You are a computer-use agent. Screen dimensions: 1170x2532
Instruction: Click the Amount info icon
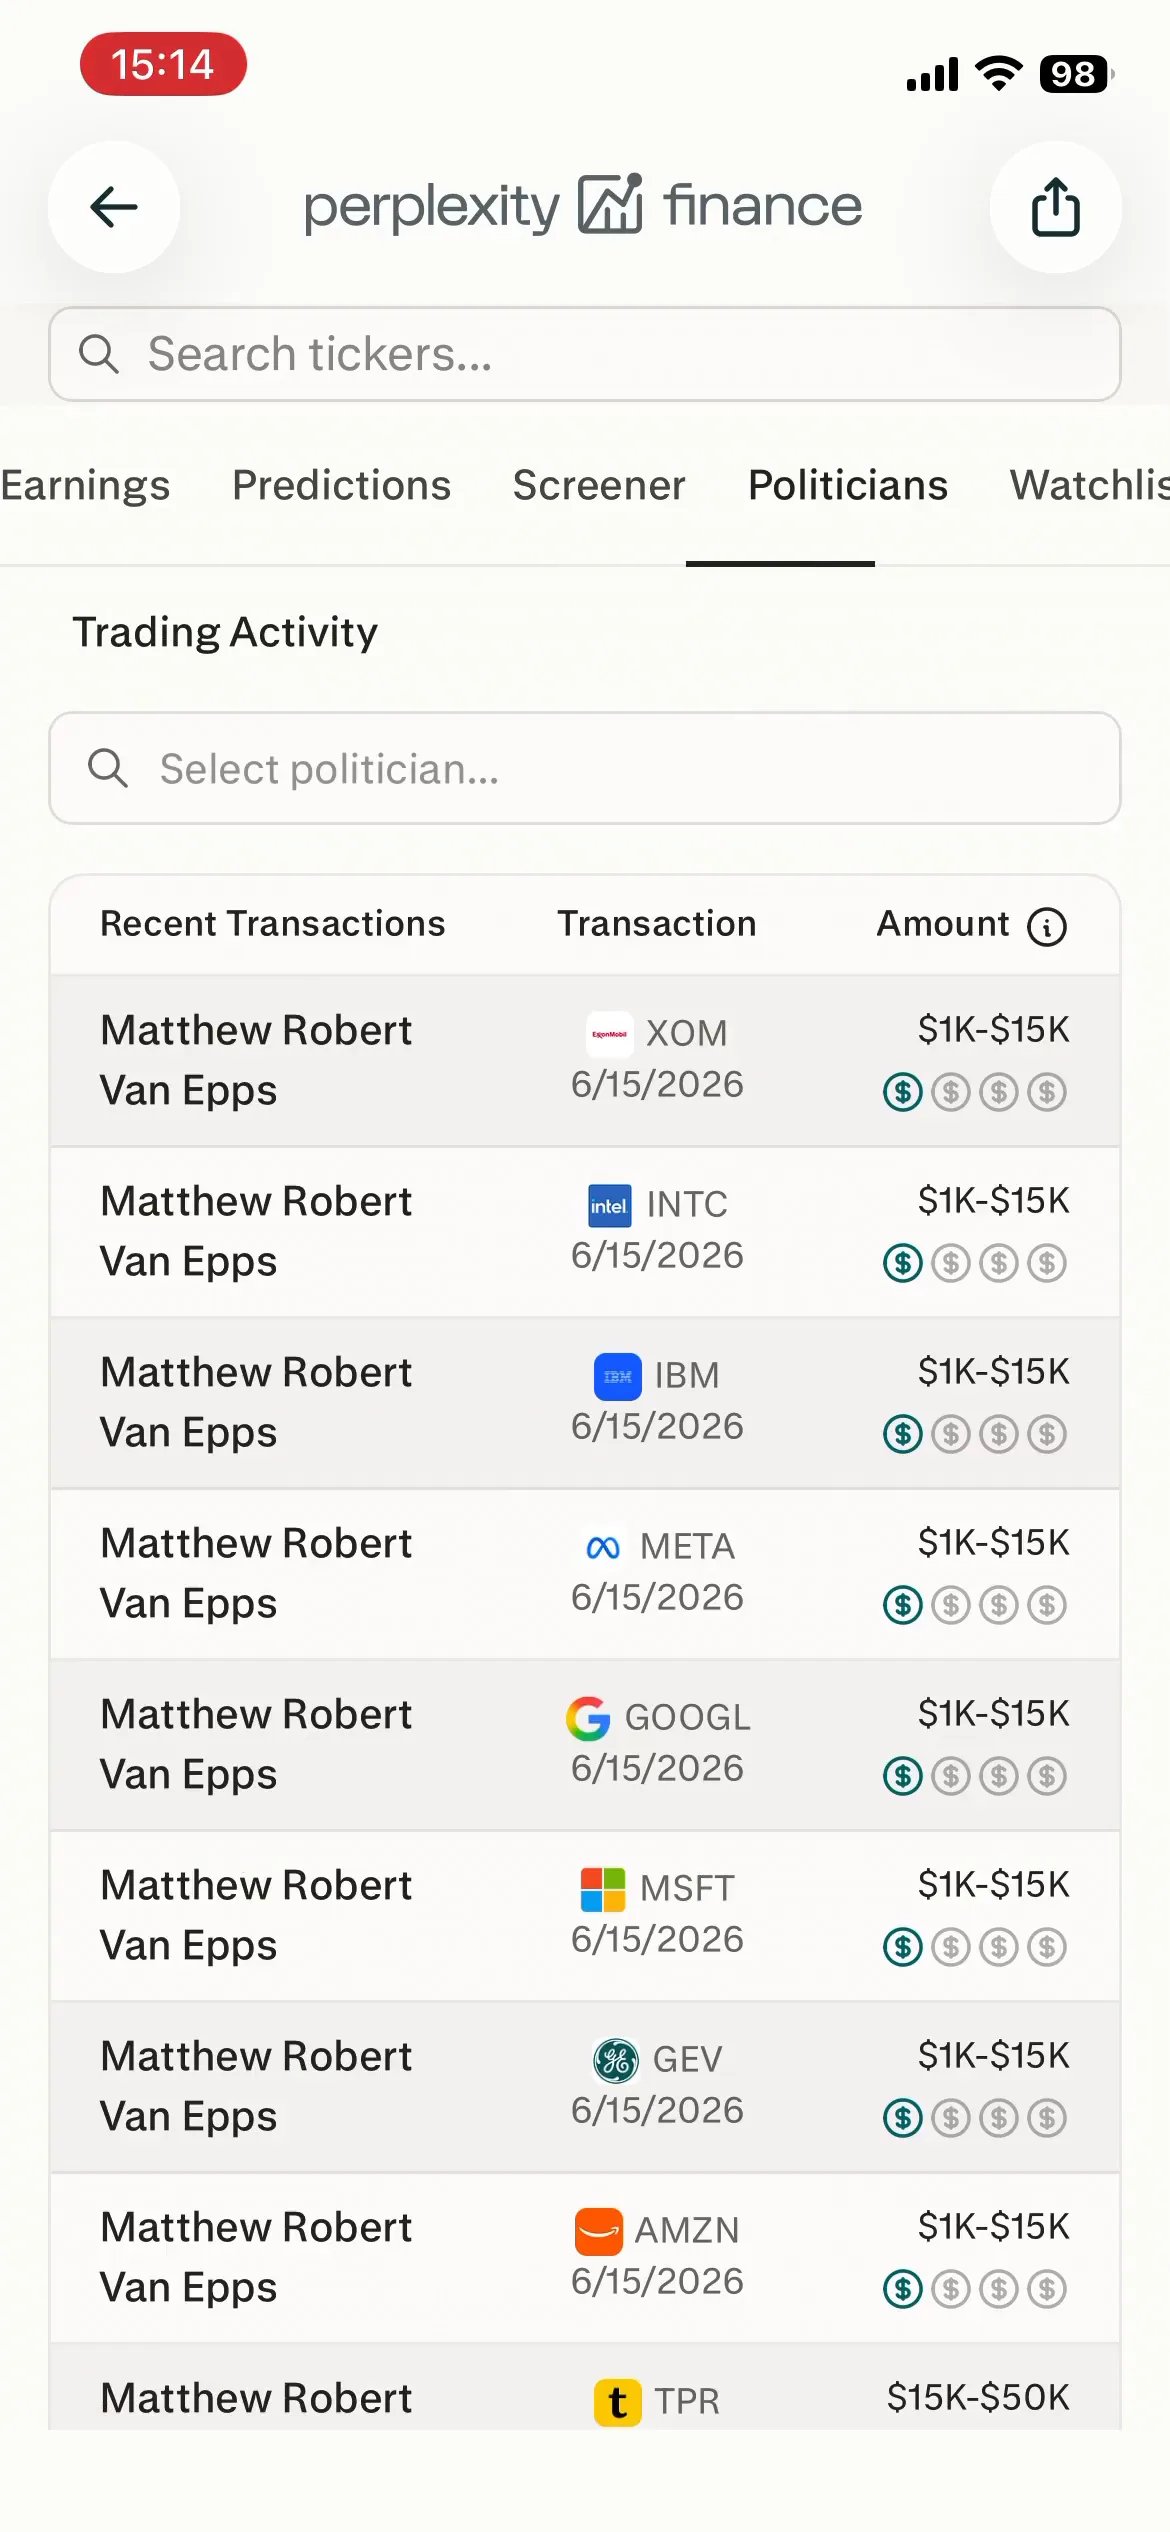pyautogui.click(x=1047, y=926)
